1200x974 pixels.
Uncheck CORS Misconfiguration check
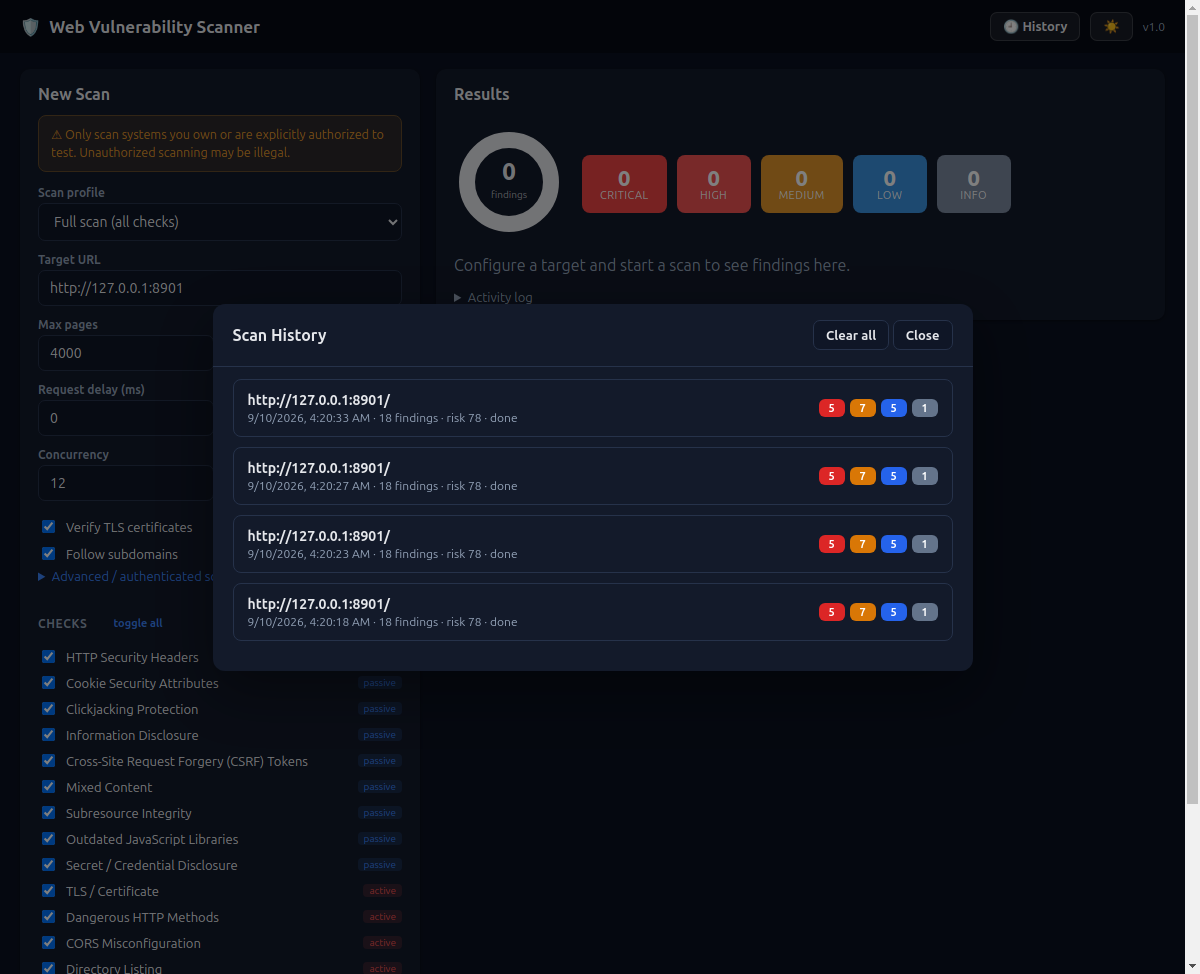(x=48, y=943)
